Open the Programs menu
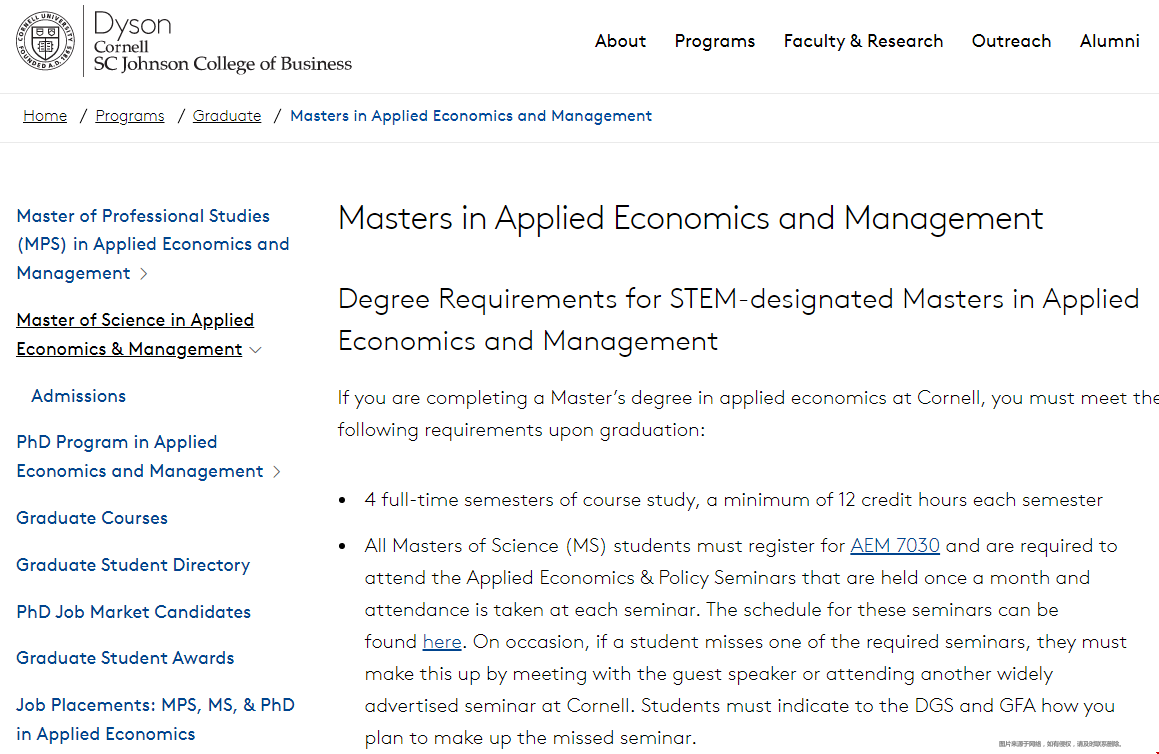The width and height of the screenshot is (1159, 754). point(714,41)
